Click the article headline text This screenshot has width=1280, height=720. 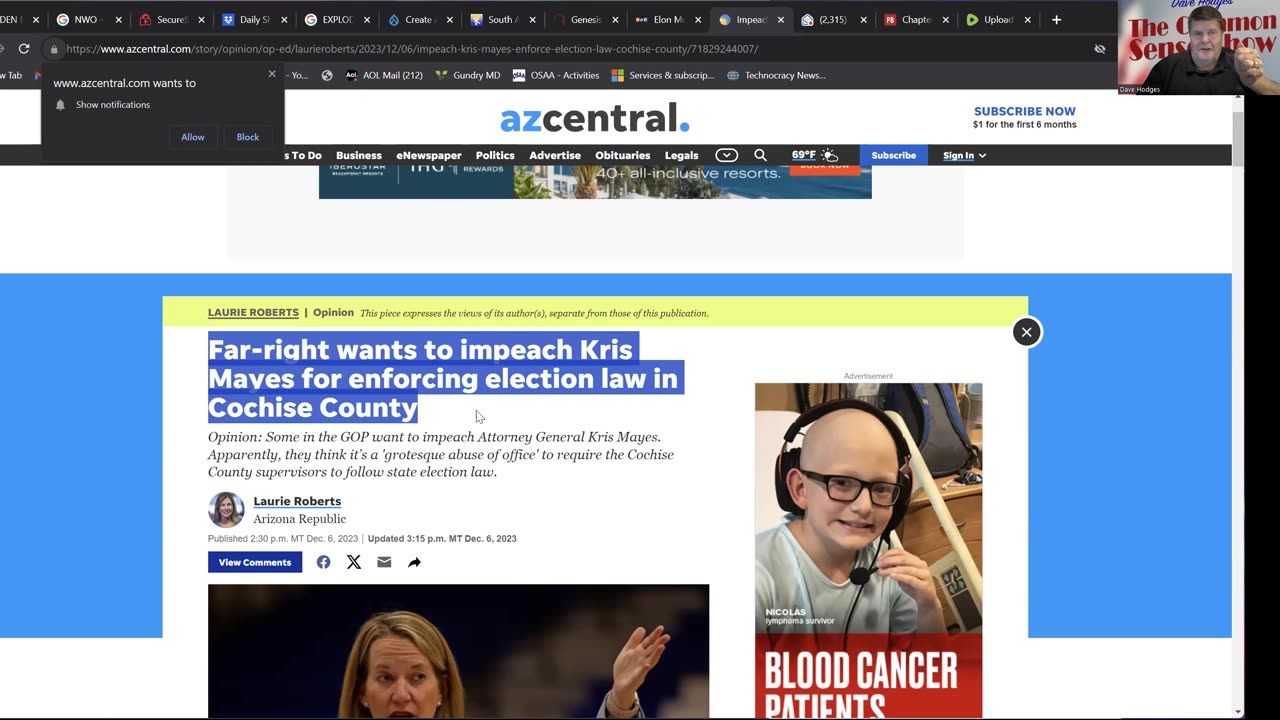[x=445, y=378]
